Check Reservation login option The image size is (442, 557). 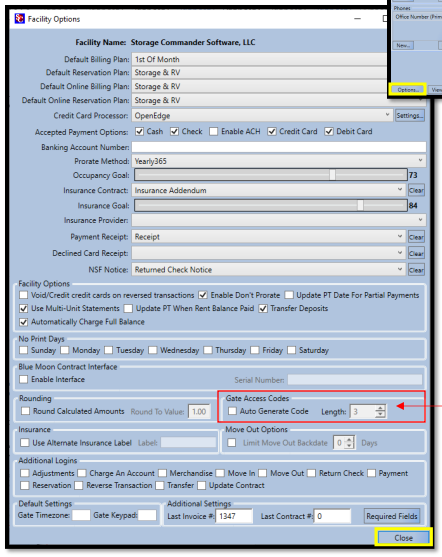click(25, 485)
